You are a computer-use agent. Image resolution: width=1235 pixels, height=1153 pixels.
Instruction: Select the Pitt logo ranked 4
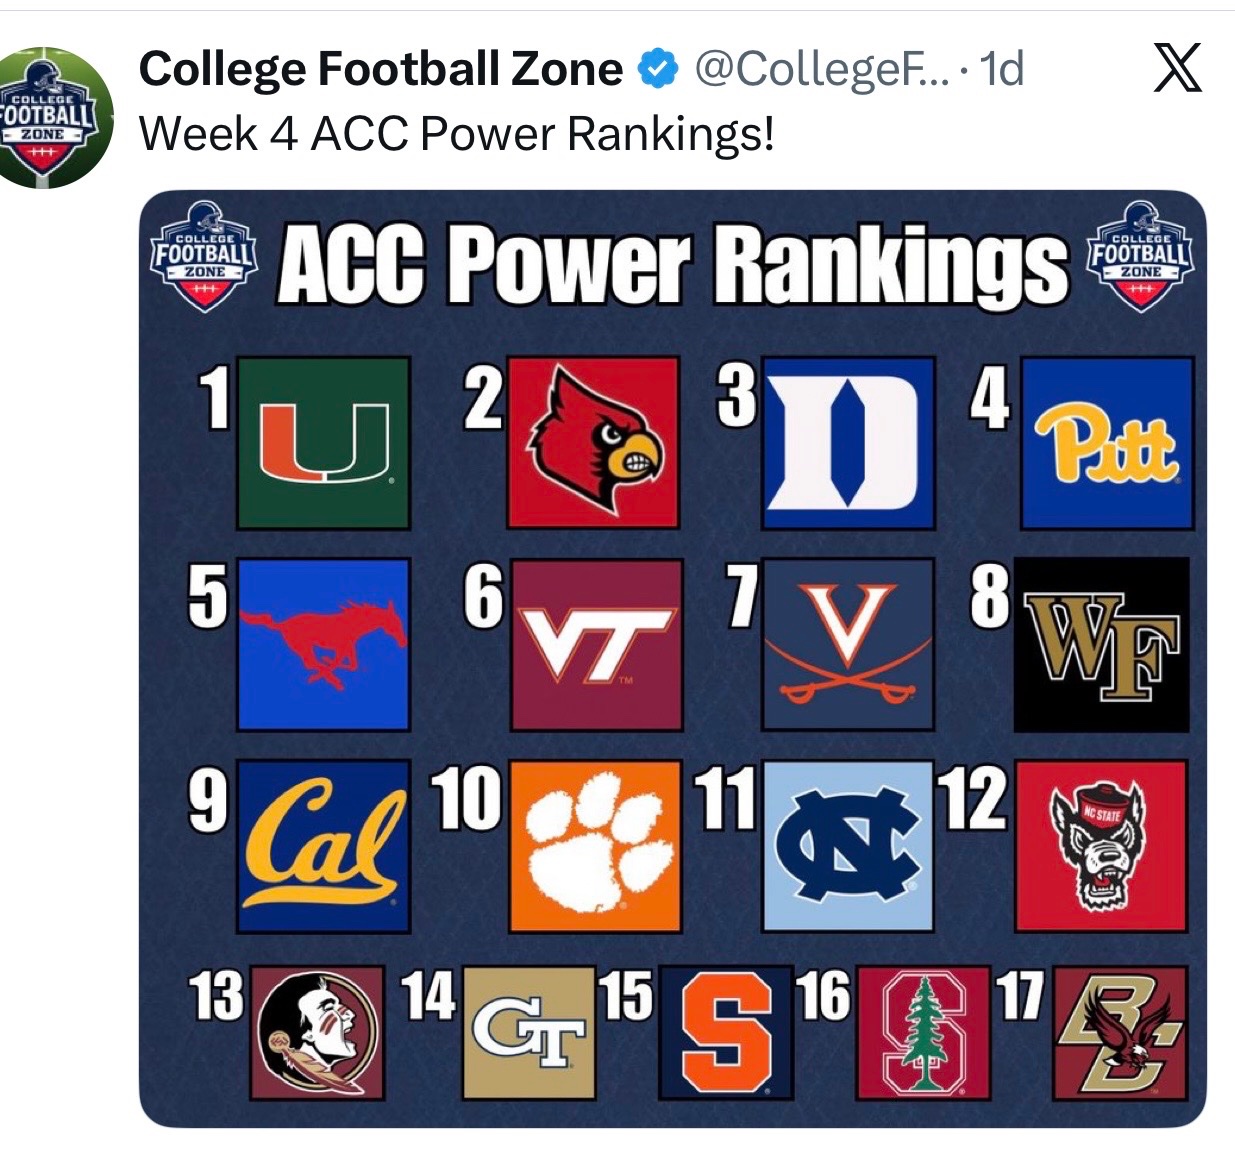1108,443
